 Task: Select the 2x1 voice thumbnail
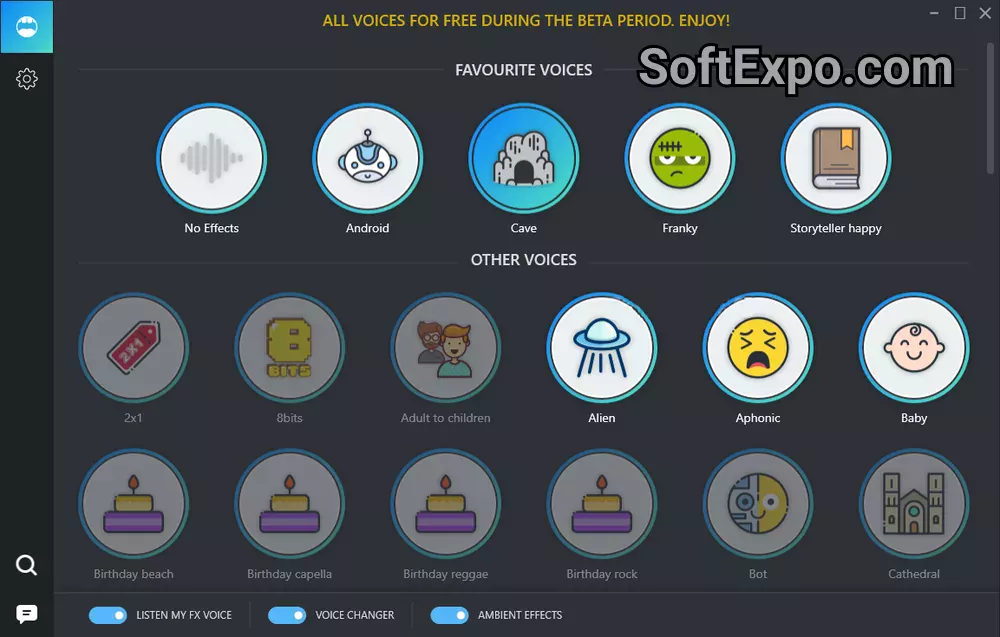click(134, 347)
